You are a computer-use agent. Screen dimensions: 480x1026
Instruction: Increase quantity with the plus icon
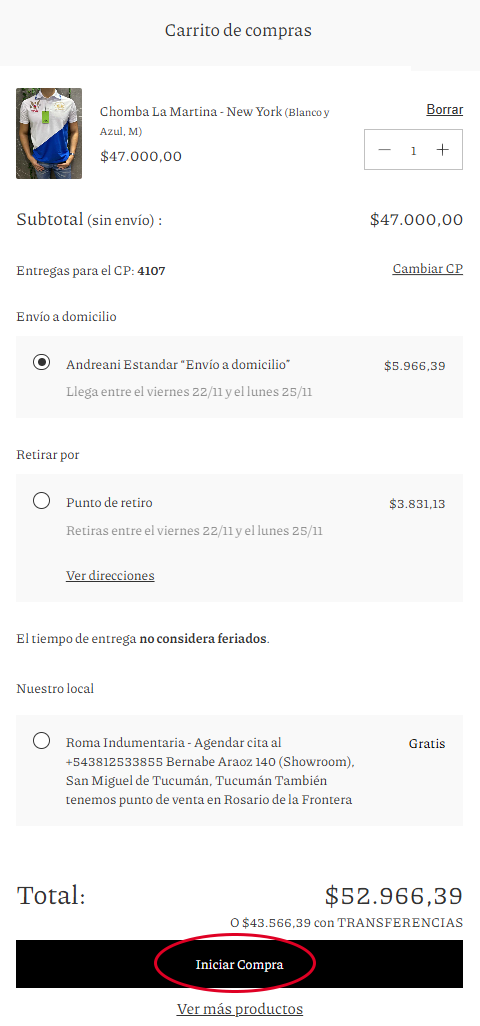point(443,150)
